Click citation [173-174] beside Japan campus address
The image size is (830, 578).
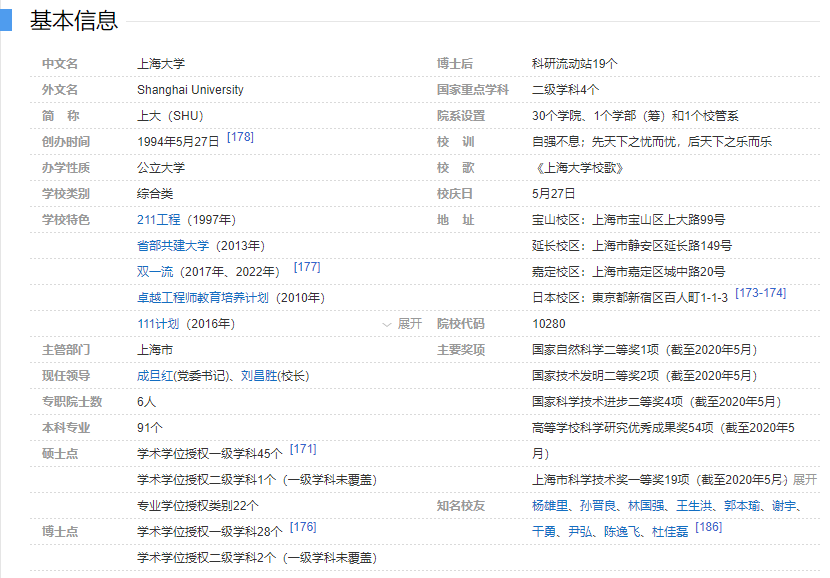[x=760, y=293]
